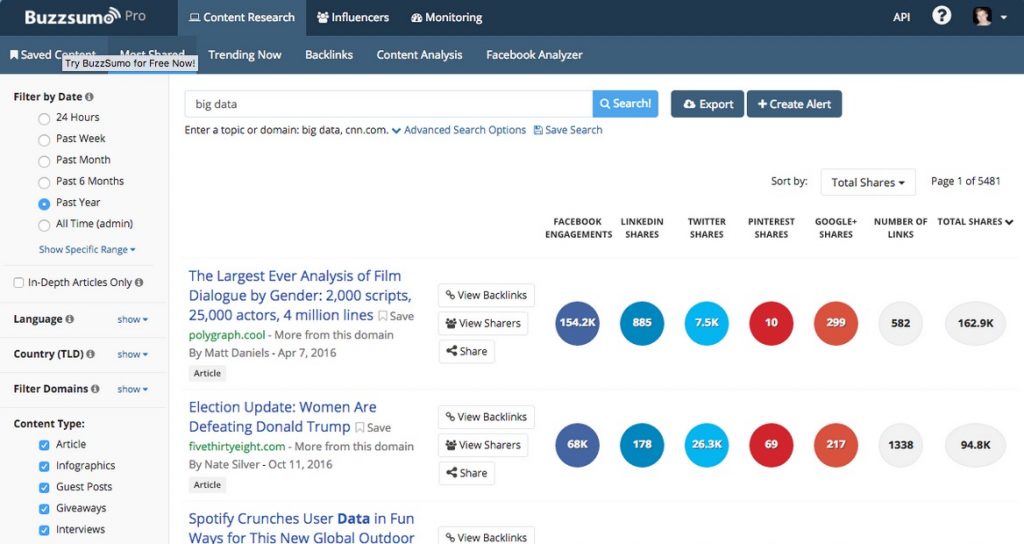Open the user profile avatar menu
Image resolution: width=1024 pixels, height=544 pixels.
tap(989, 17)
